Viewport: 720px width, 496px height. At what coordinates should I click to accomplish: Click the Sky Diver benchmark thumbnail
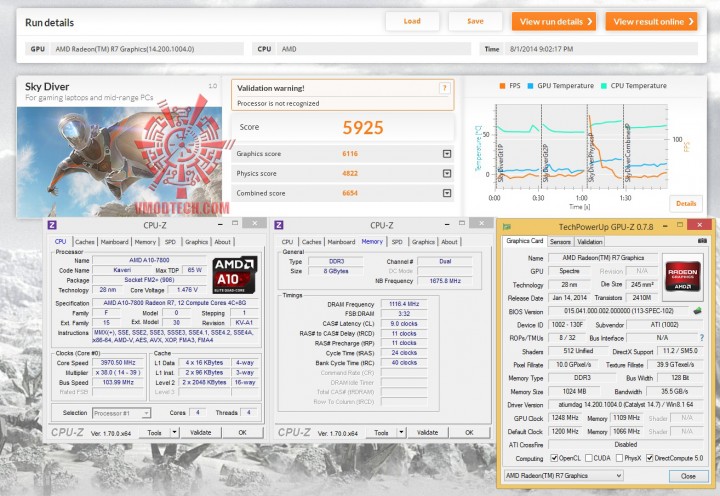[x=119, y=161]
